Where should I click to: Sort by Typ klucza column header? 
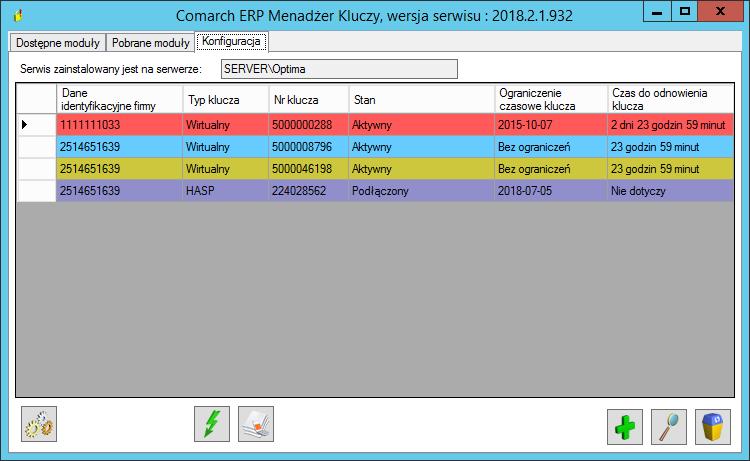click(x=225, y=99)
